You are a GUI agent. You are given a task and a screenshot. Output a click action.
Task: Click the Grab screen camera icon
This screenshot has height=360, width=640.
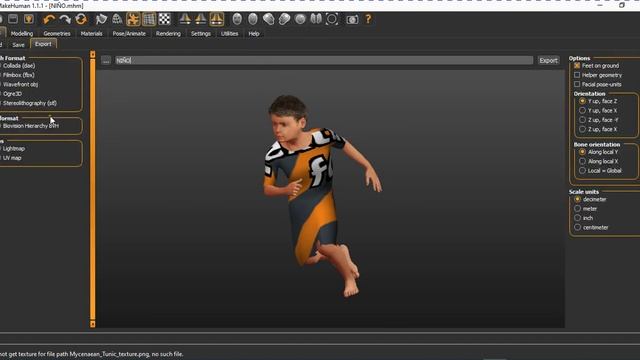352,19
